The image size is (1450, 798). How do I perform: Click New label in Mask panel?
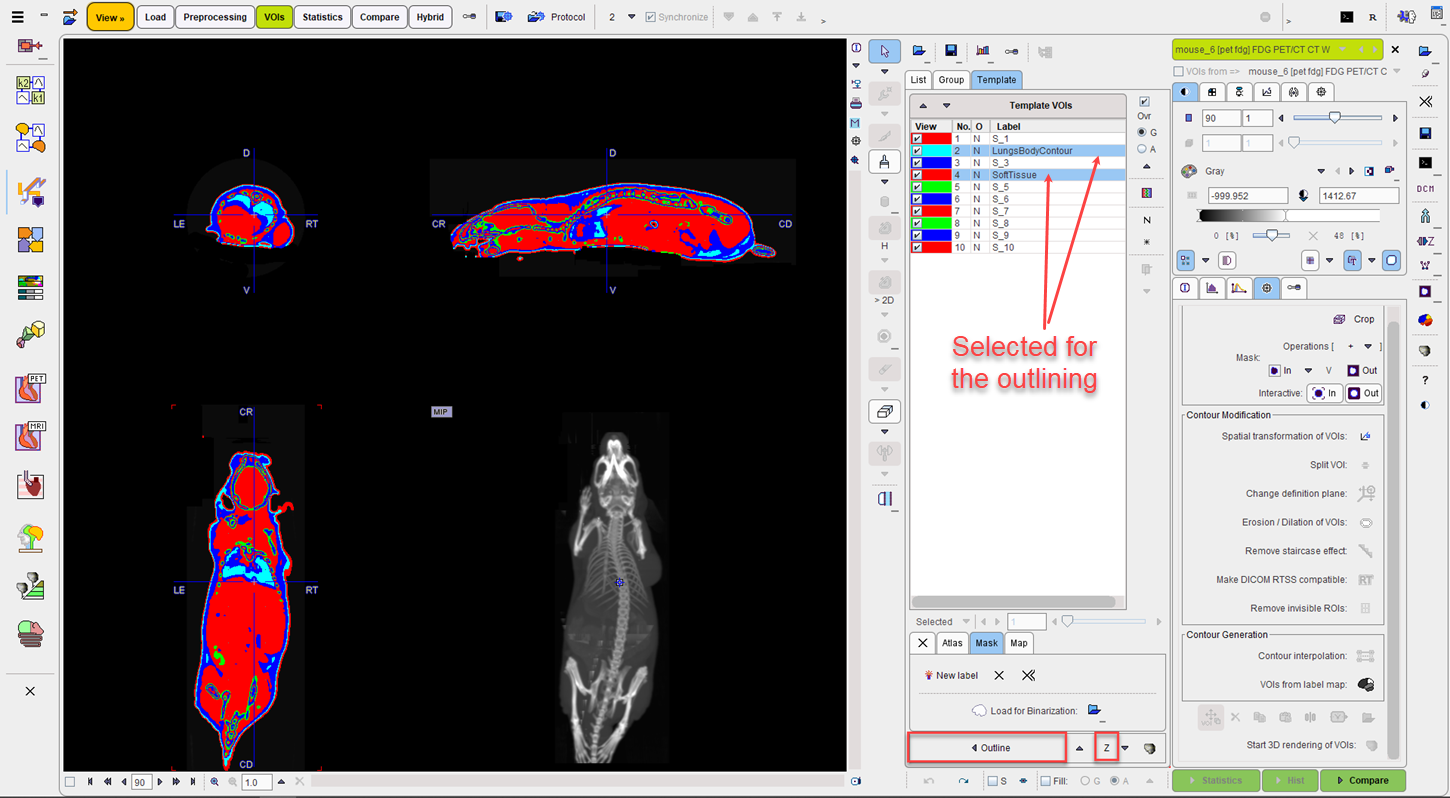coord(951,675)
